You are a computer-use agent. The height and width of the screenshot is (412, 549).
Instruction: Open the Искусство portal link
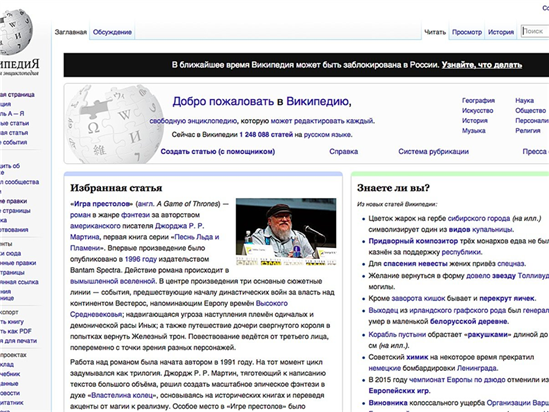click(x=478, y=111)
